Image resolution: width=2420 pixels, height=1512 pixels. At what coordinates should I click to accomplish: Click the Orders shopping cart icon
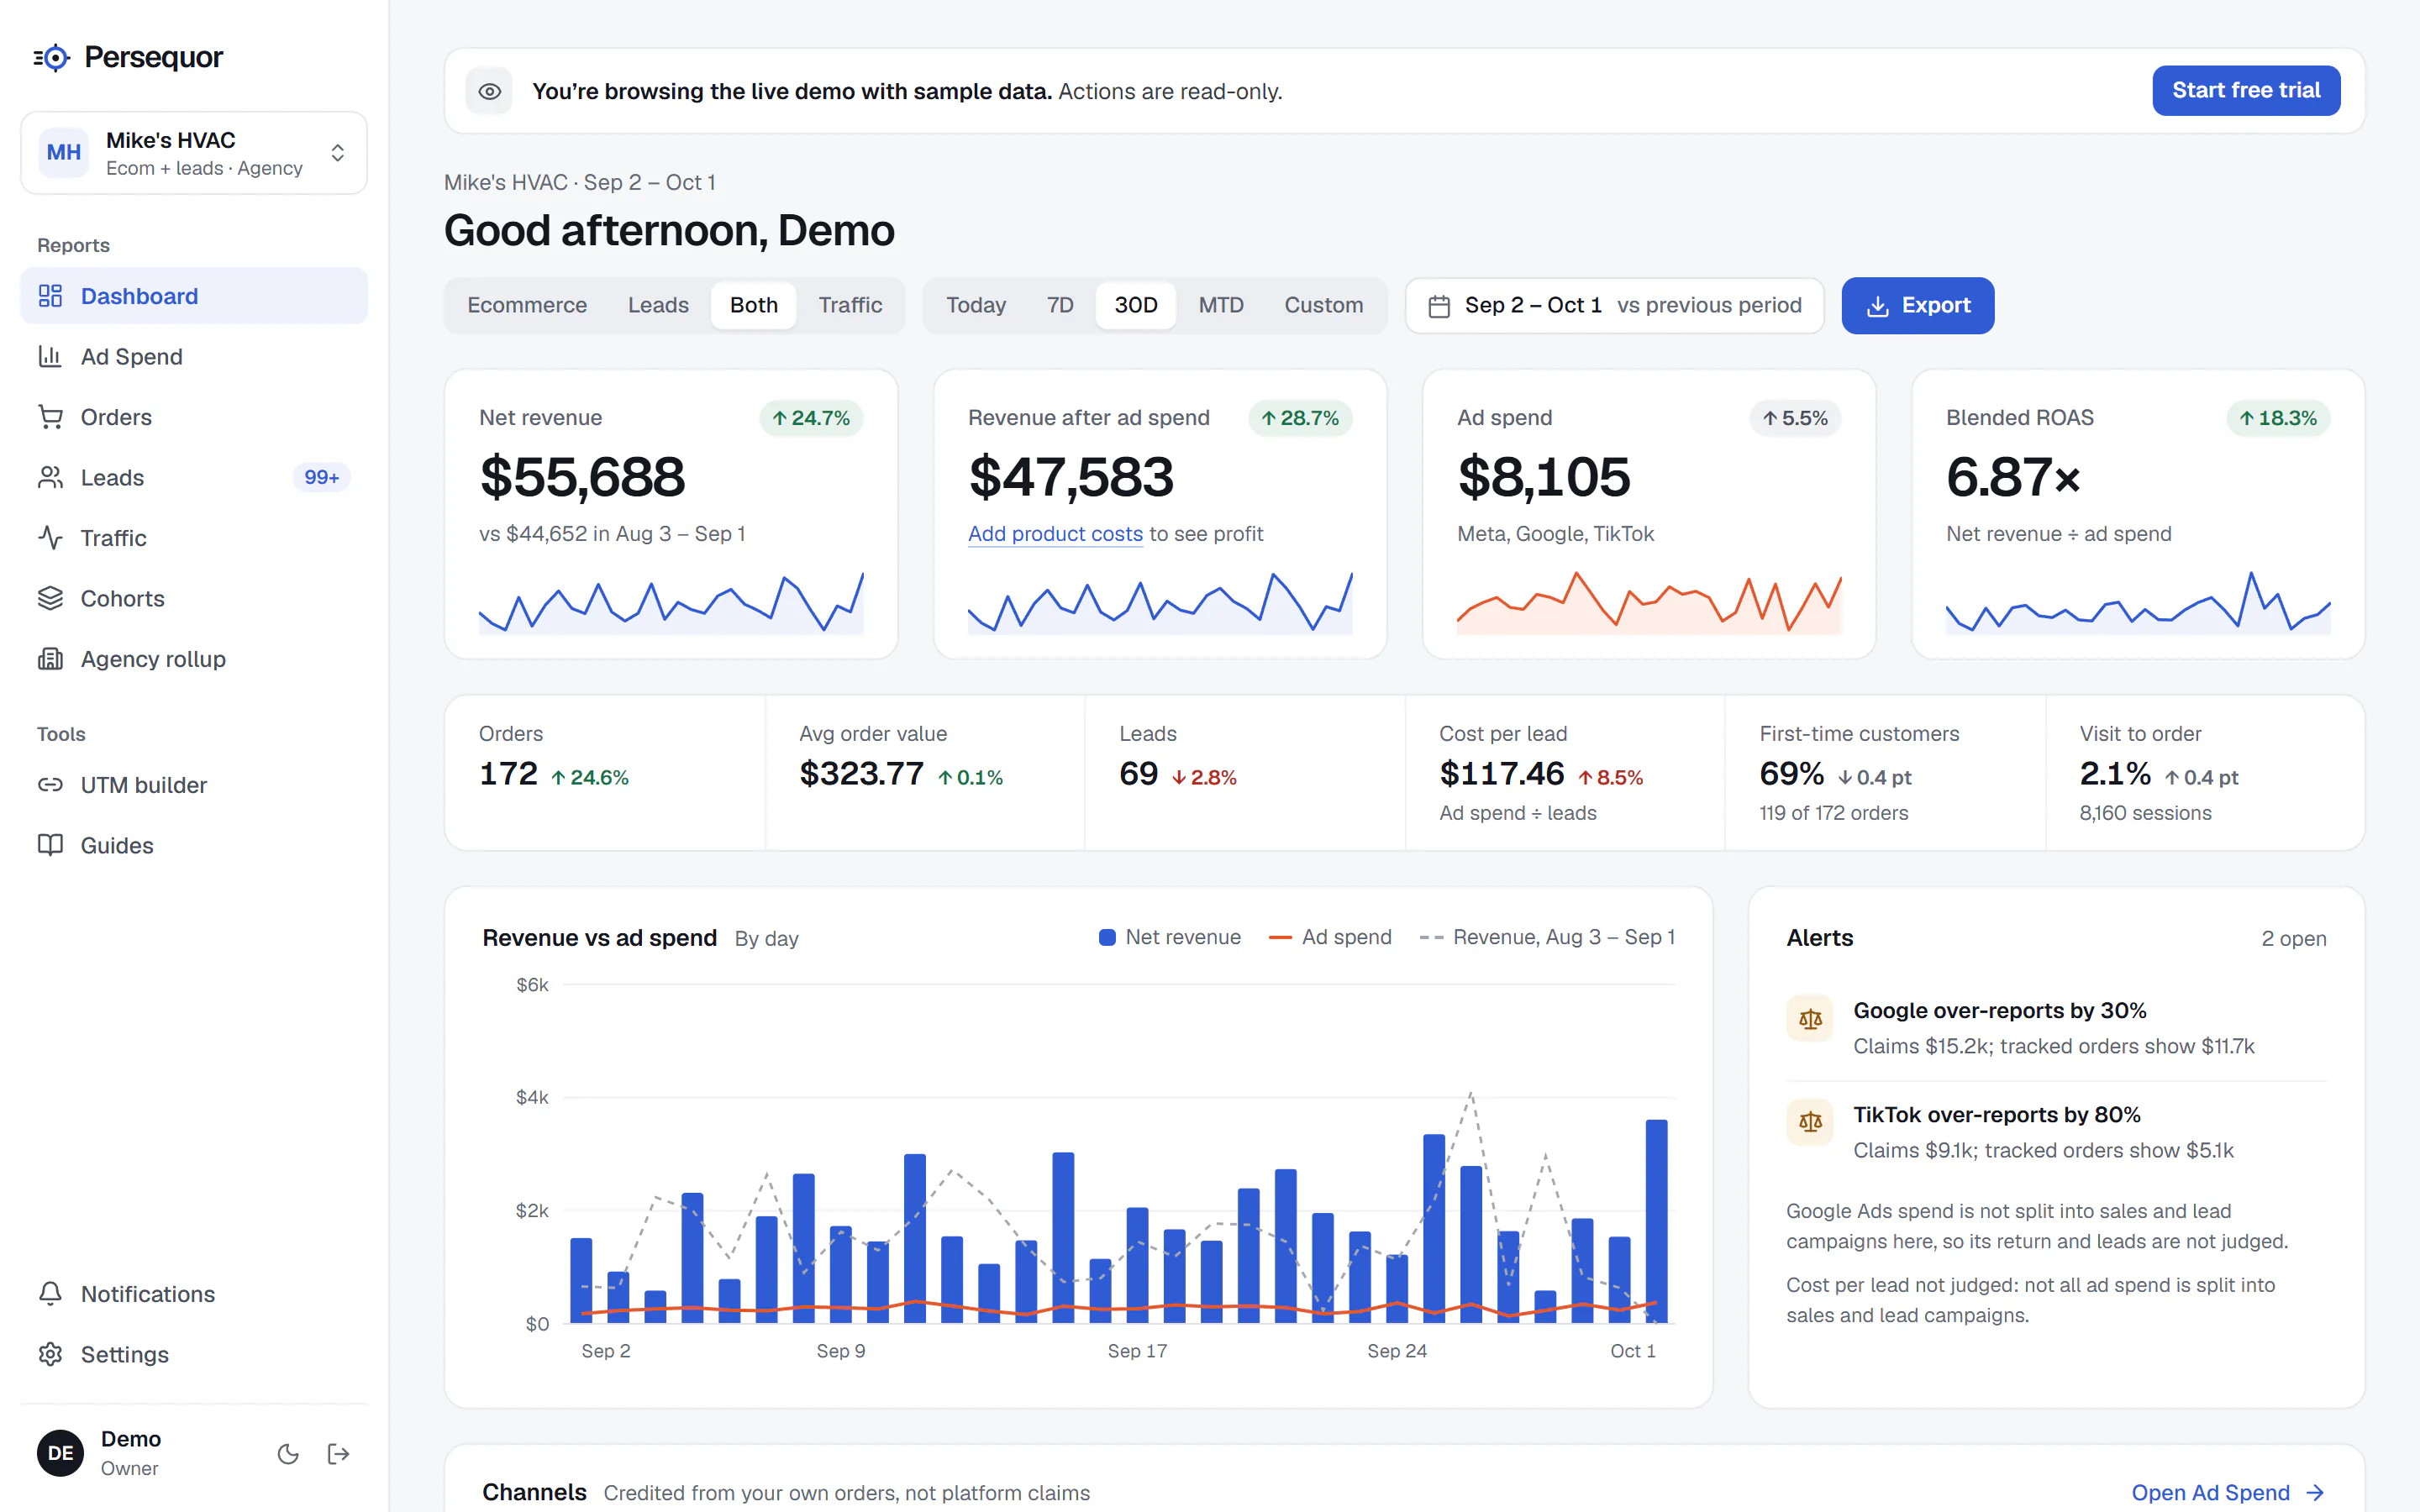click(x=50, y=417)
